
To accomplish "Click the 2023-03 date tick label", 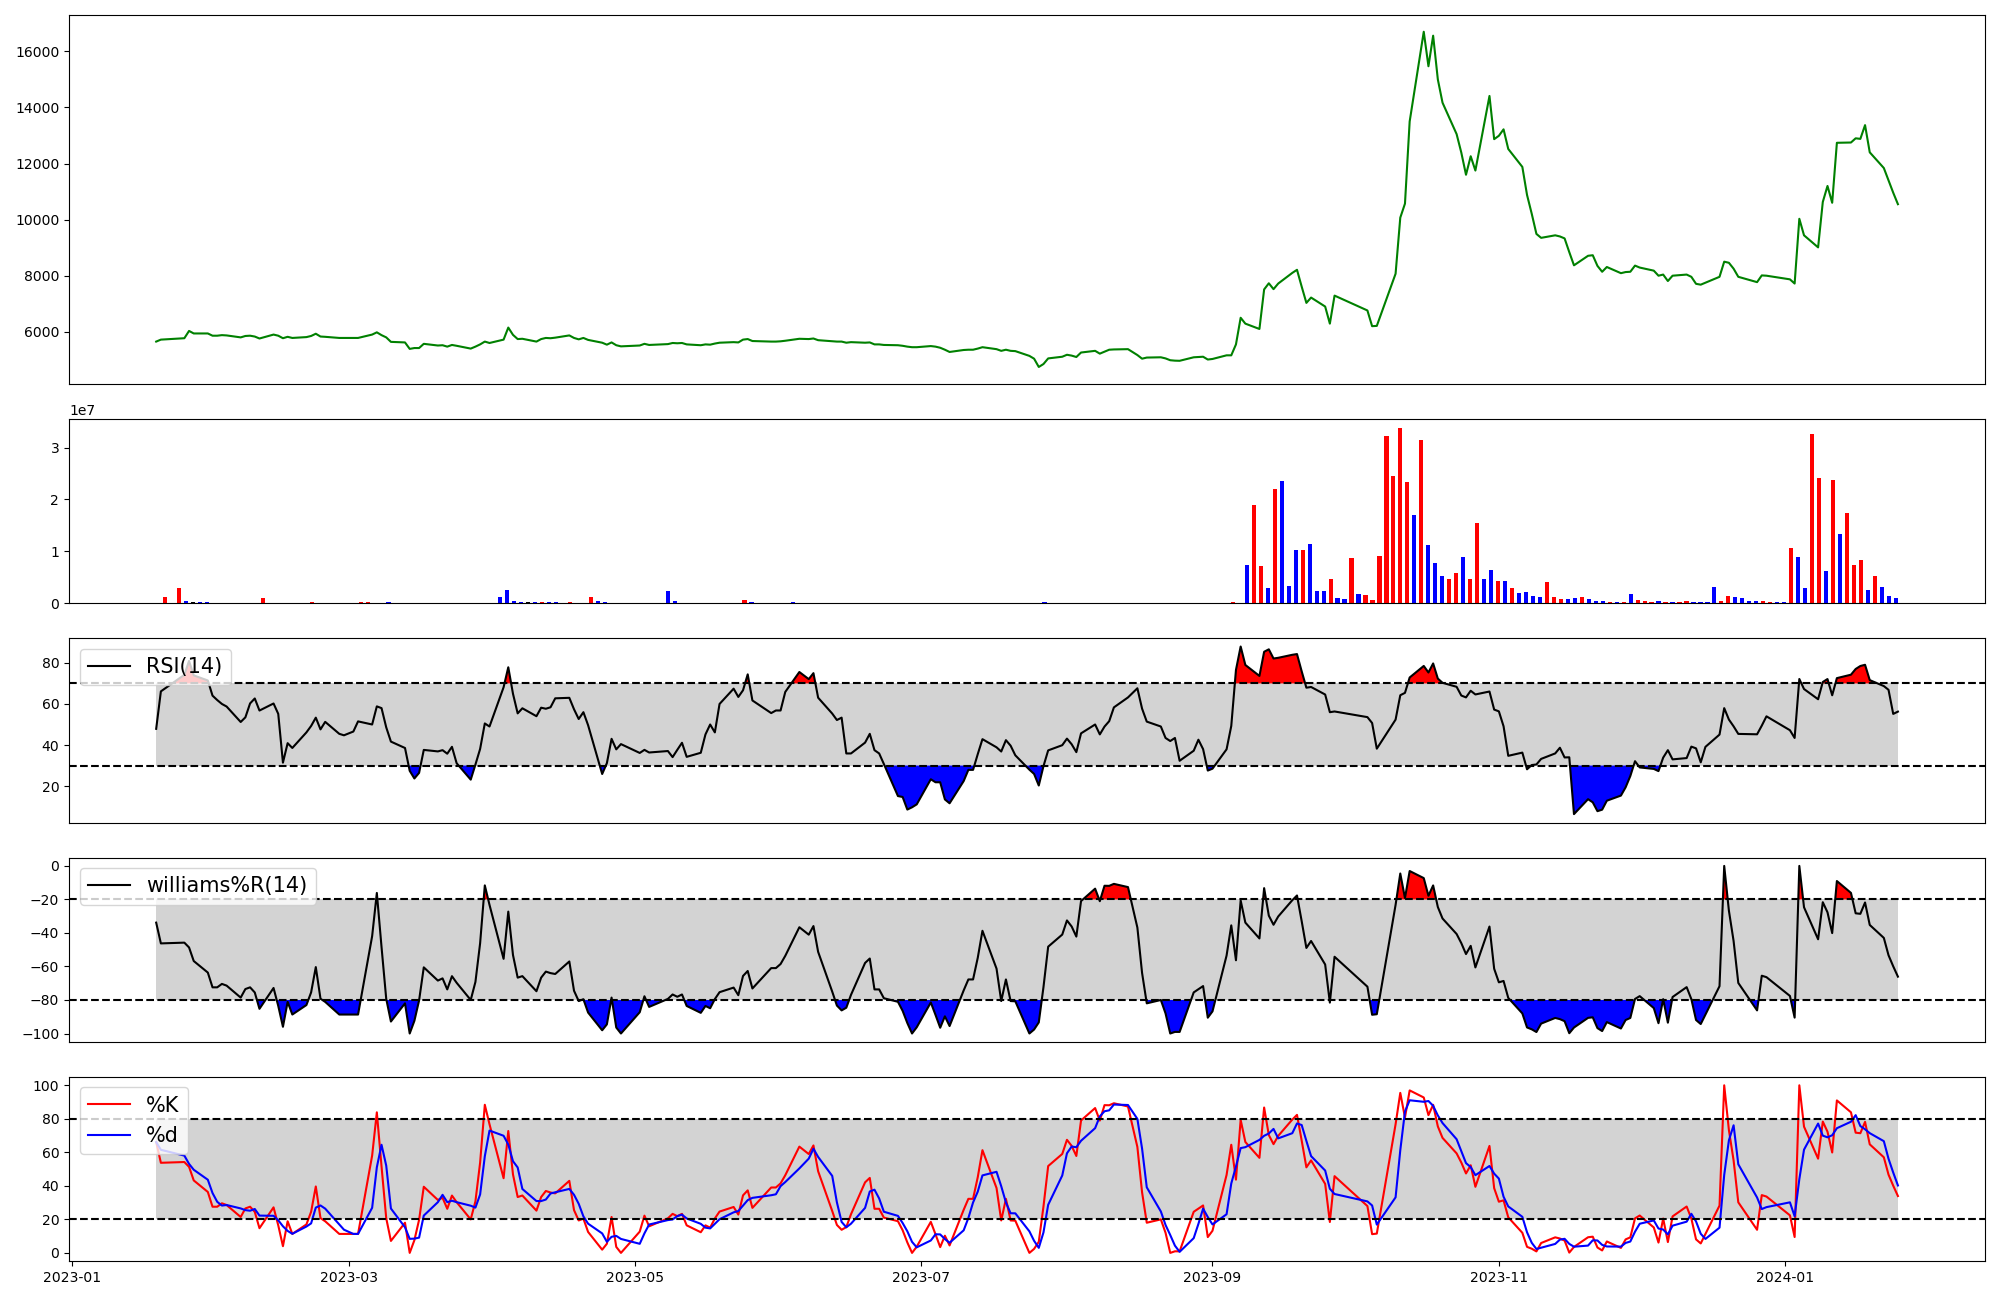I will (349, 1277).
